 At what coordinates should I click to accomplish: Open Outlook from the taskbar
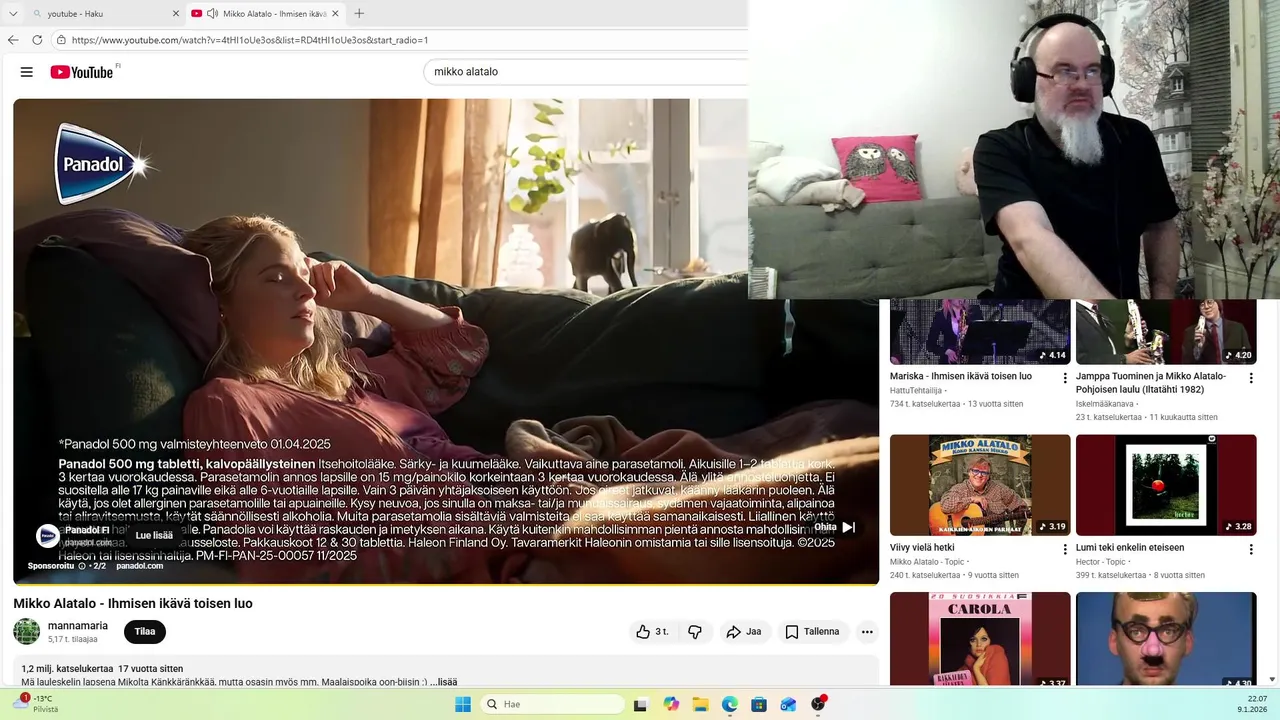pos(788,704)
